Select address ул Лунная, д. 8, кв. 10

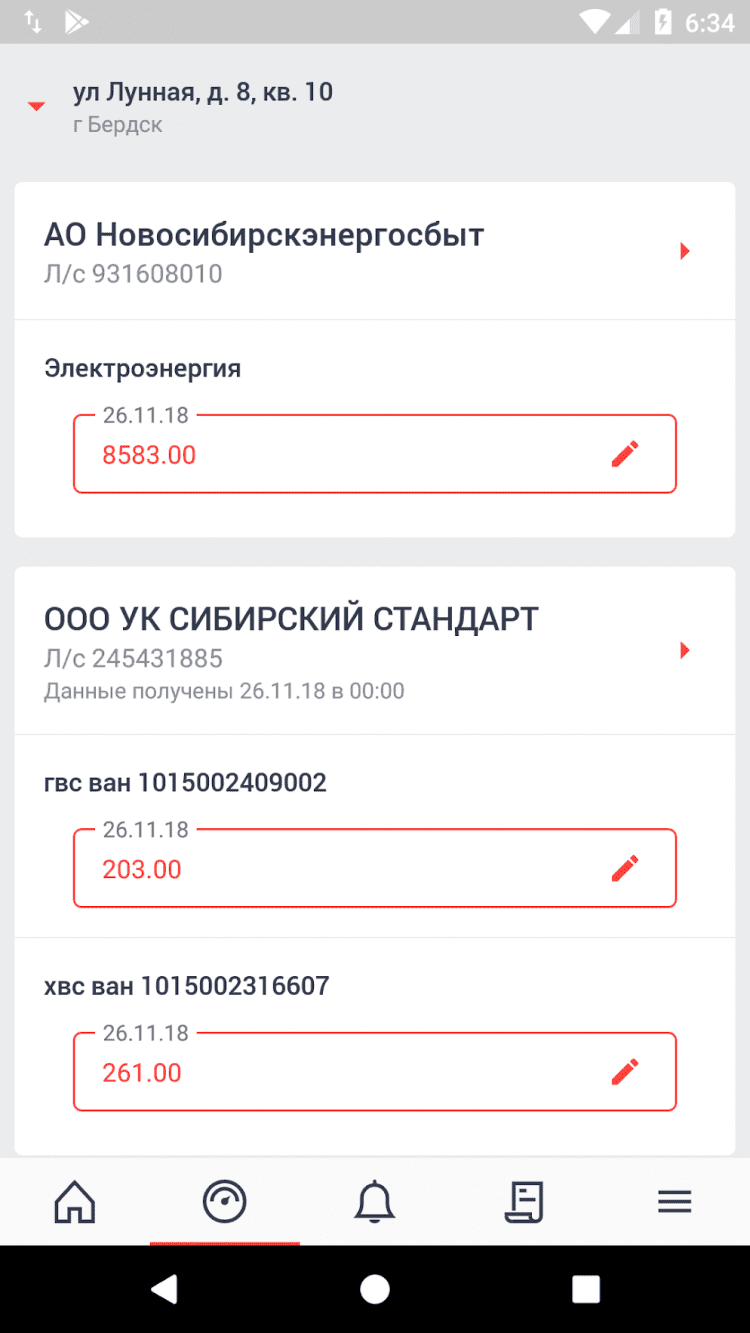(203, 93)
